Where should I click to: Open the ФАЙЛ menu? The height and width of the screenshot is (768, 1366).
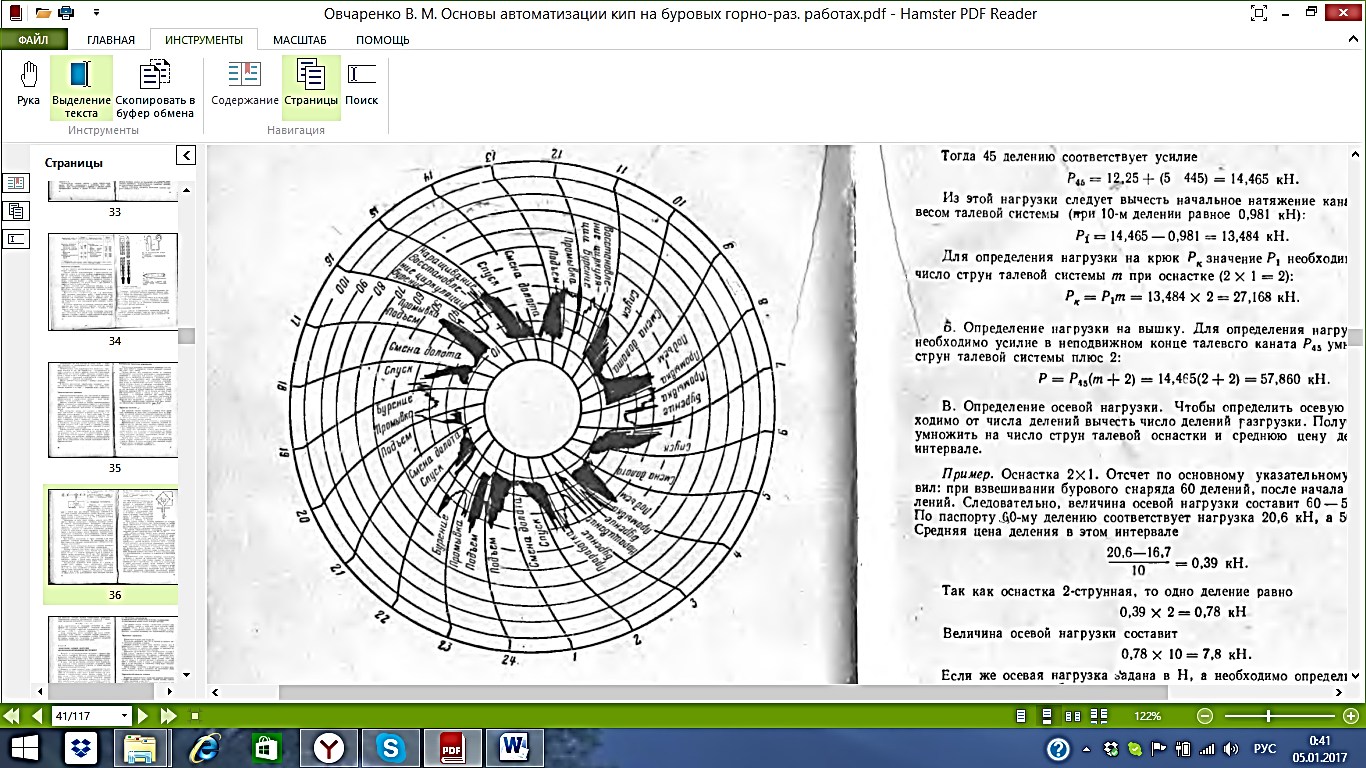tap(34, 40)
